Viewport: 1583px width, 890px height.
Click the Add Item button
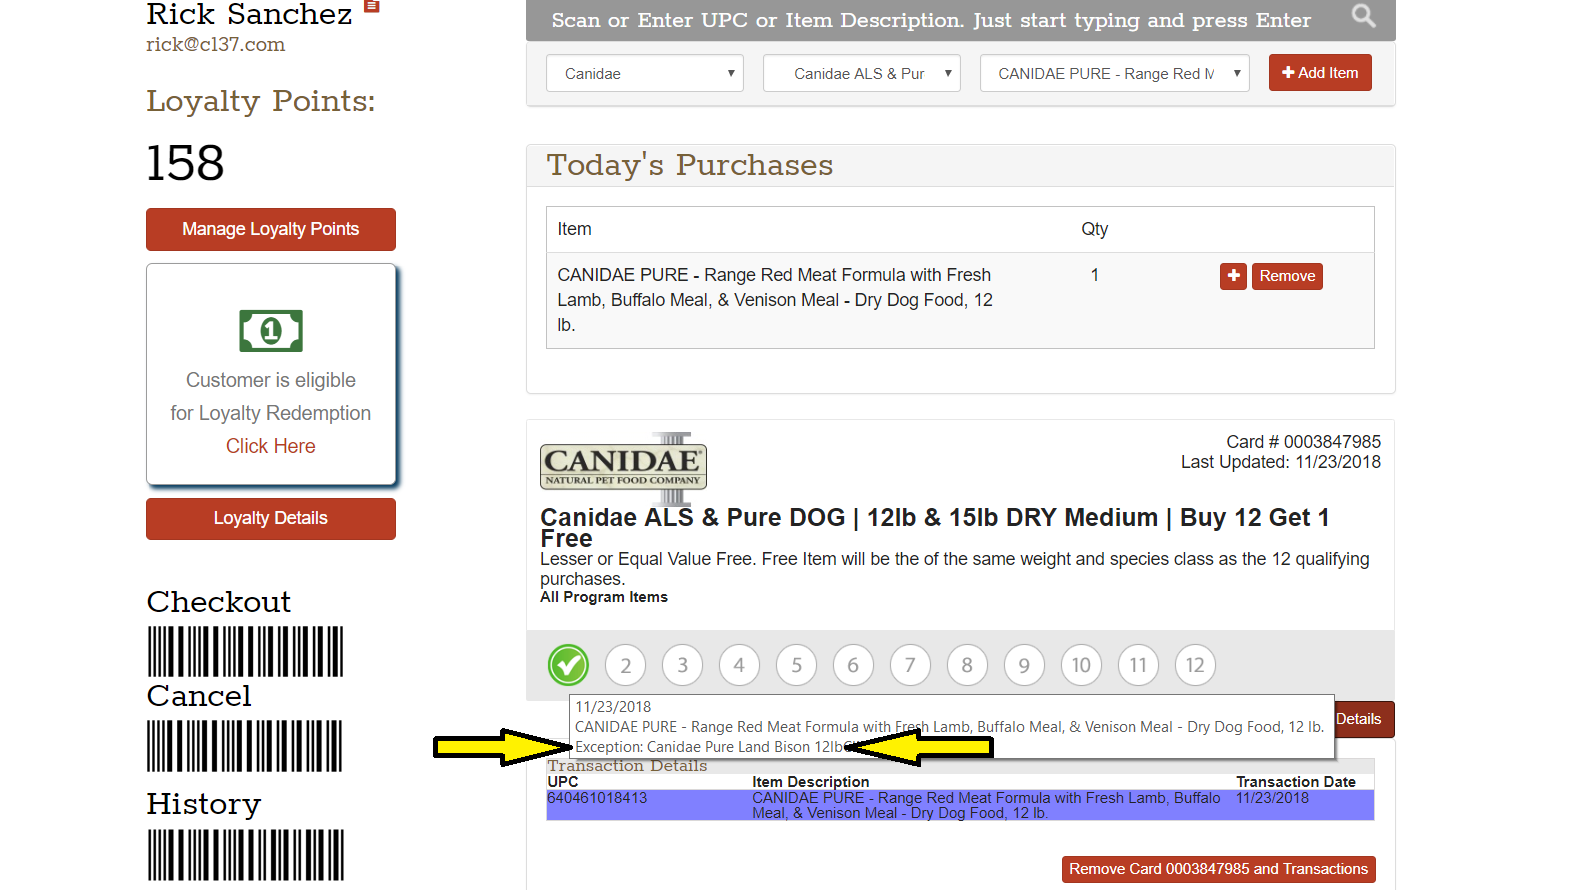pos(1320,73)
